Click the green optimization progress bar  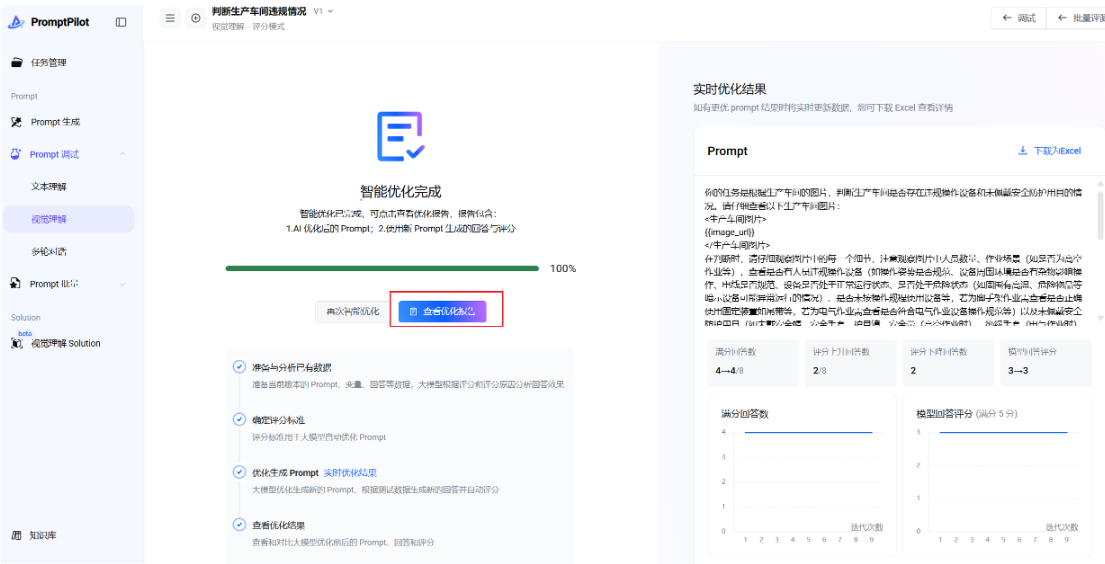pyautogui.click(x=382, y=268)
